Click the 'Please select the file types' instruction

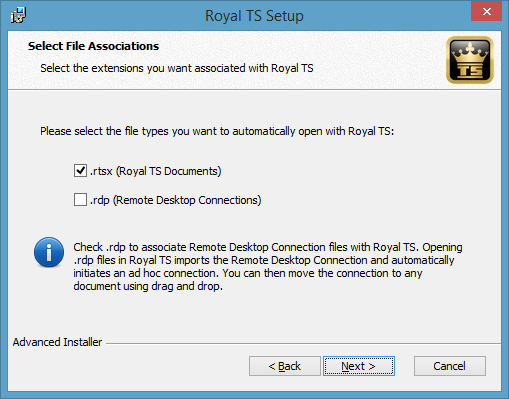pyautogui.click(x=217, y=131)
